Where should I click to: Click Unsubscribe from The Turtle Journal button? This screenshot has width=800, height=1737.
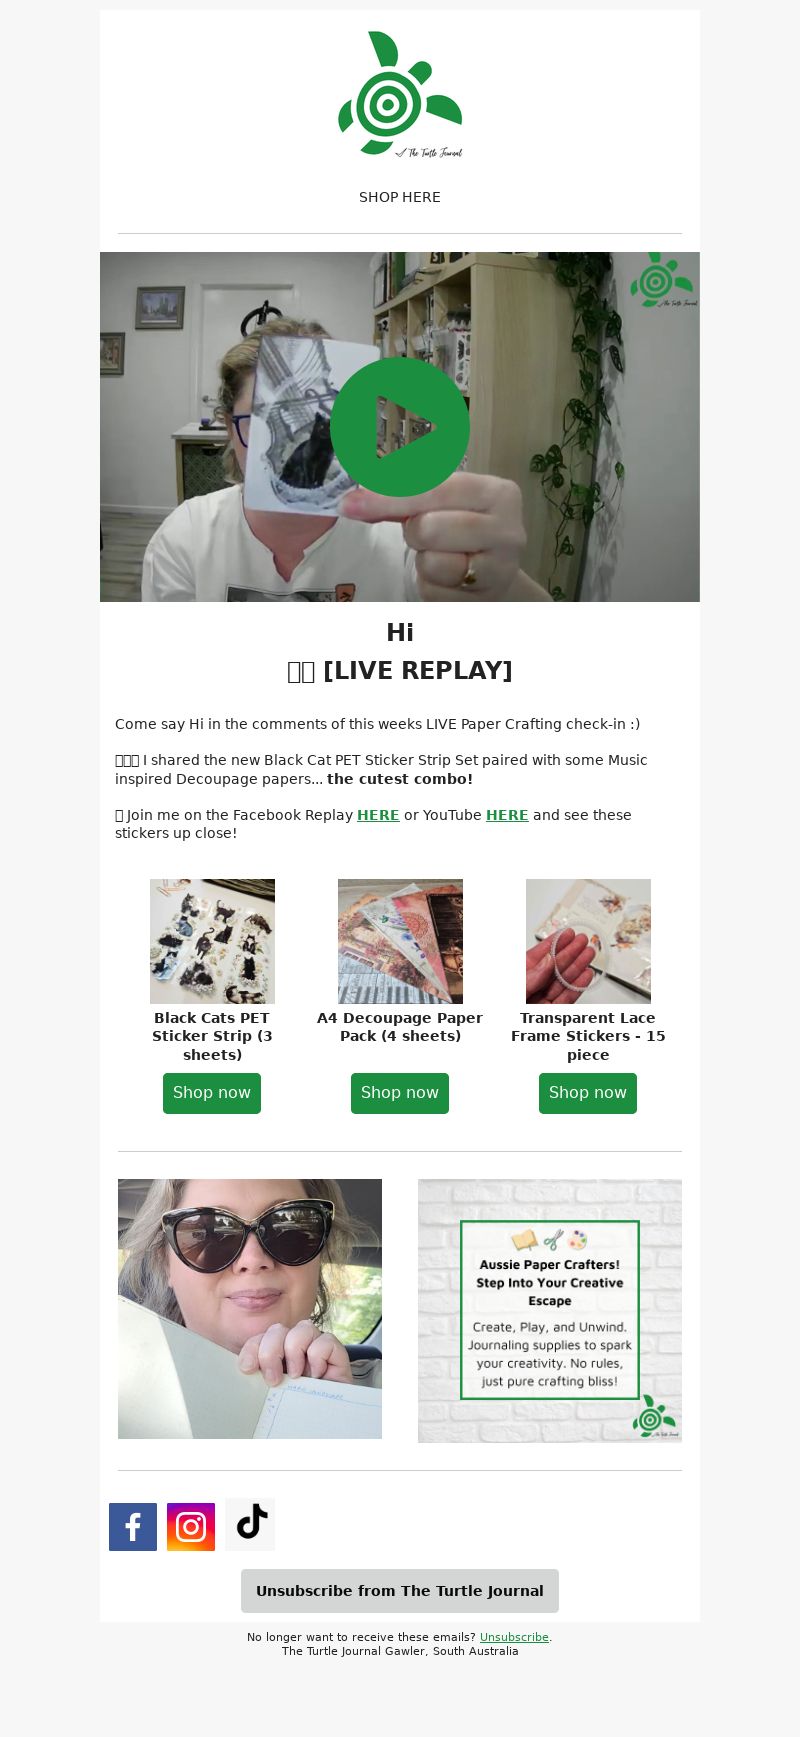[400, 1591]
